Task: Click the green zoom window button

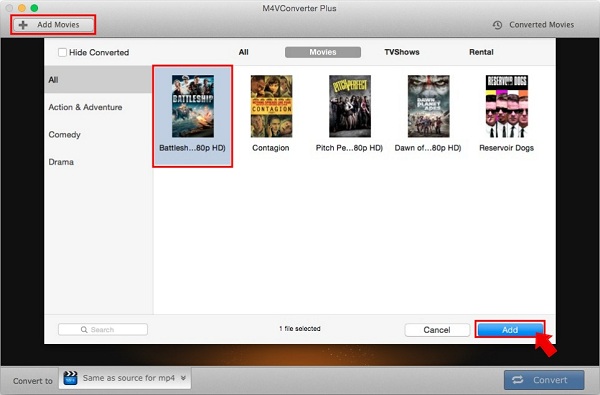Action: coord(34,8)
